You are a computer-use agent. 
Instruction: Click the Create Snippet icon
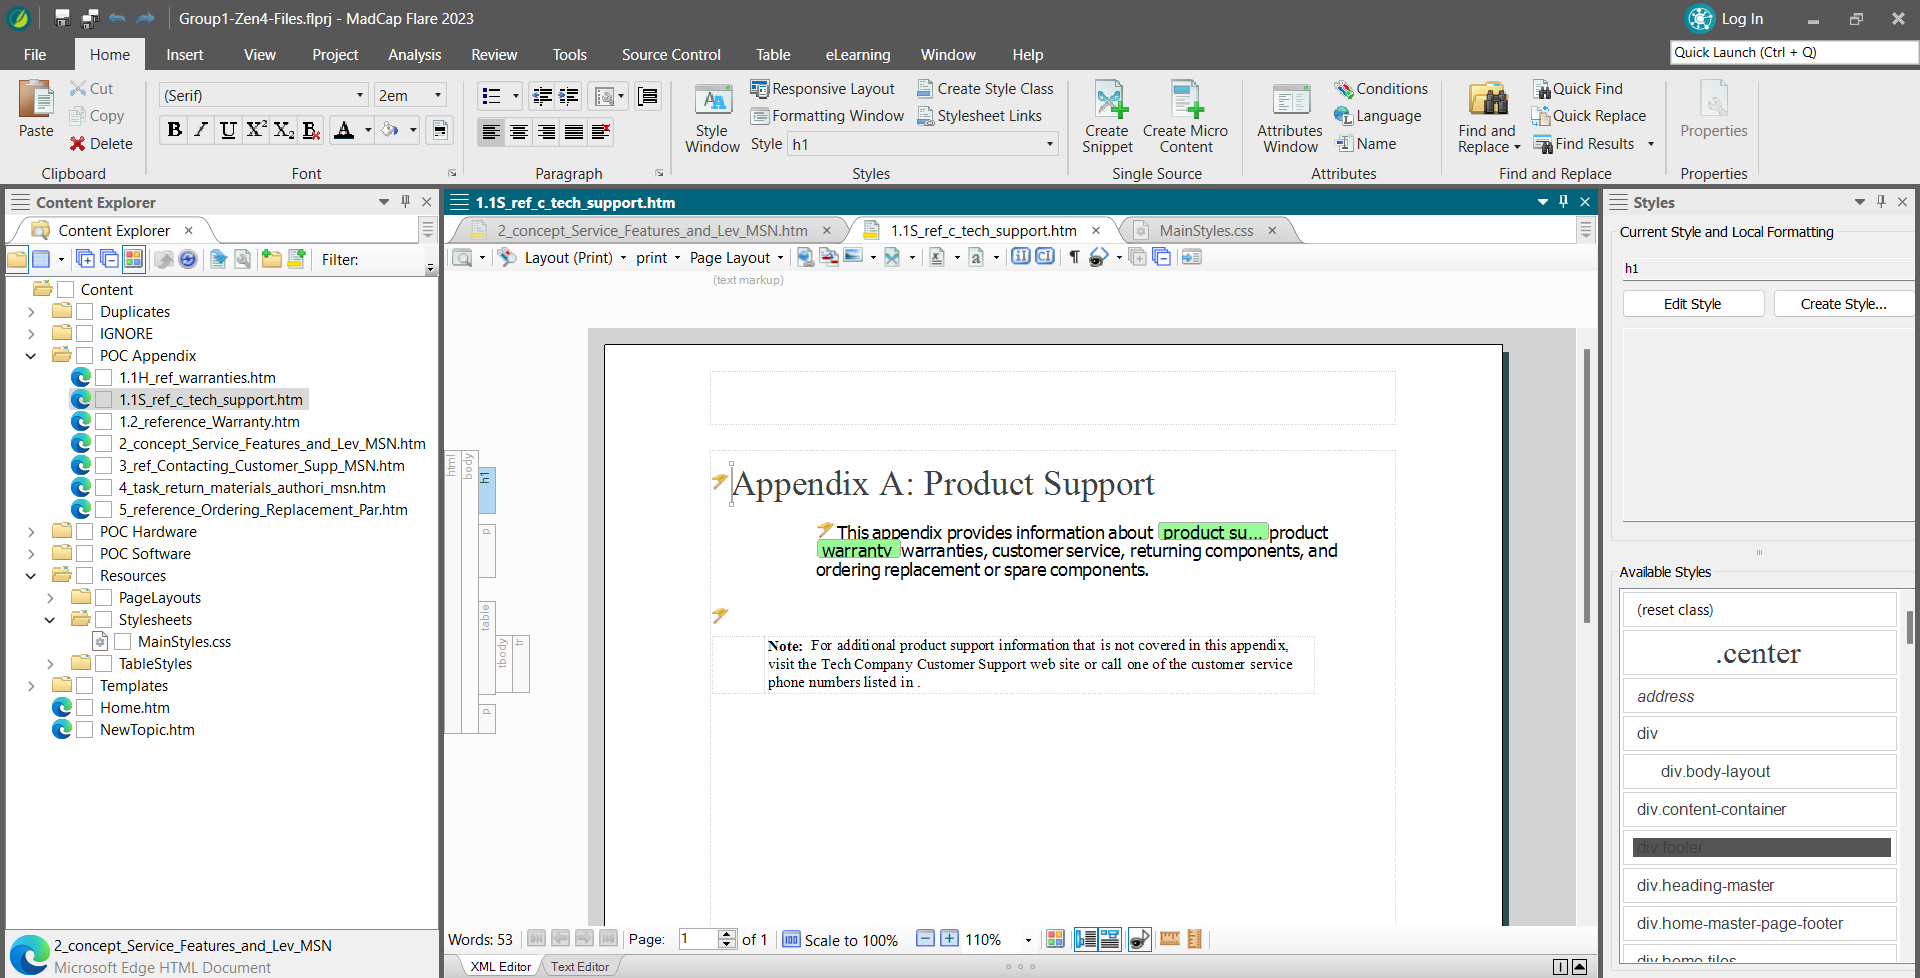click(1107, 118)
